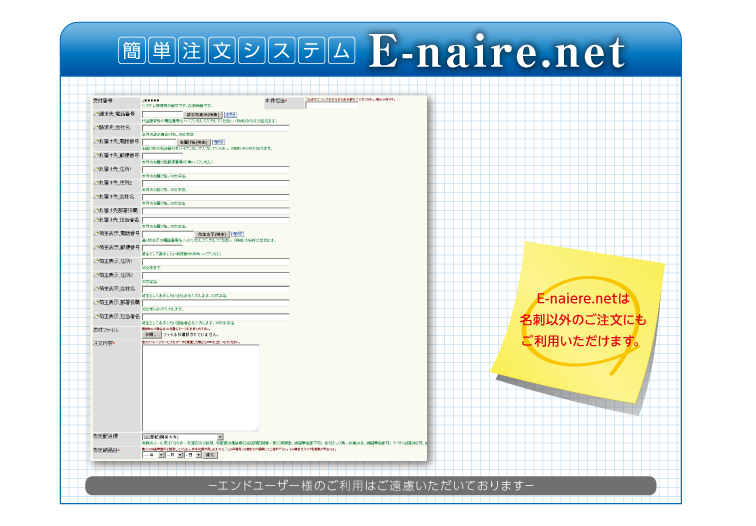Image resolution: width=756 pixels, height=526 pixels.
Task: Click the search button beside お届け先_電話番号
Action: pyautogui.click(x=194, y=142)
